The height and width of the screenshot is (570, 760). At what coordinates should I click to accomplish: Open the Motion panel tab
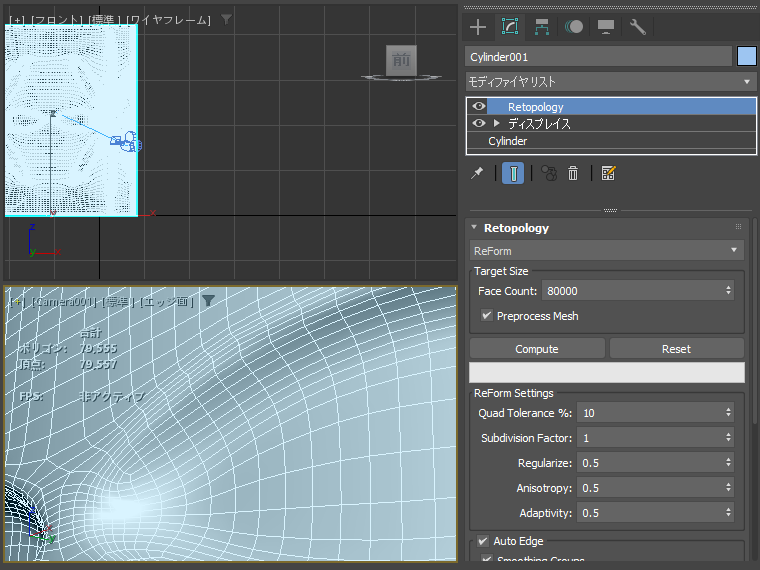coord(574,27)
